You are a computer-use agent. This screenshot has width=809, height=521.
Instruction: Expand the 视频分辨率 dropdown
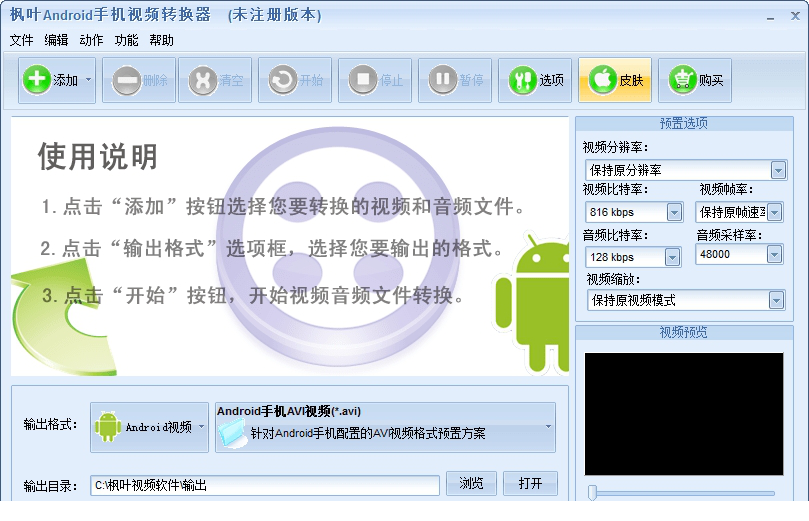(x=778, y=170)
